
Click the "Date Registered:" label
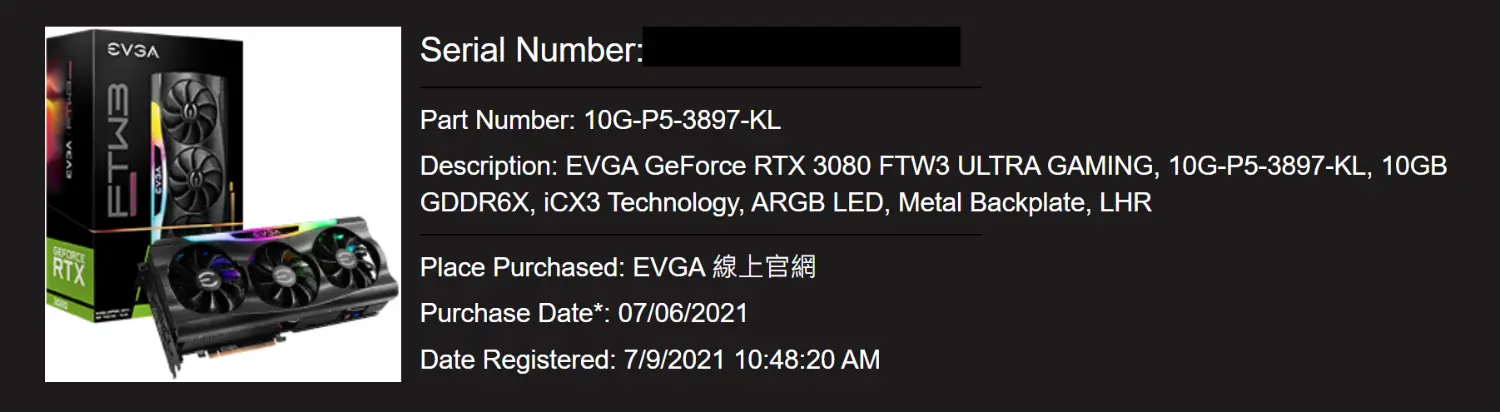coord(517,359)
